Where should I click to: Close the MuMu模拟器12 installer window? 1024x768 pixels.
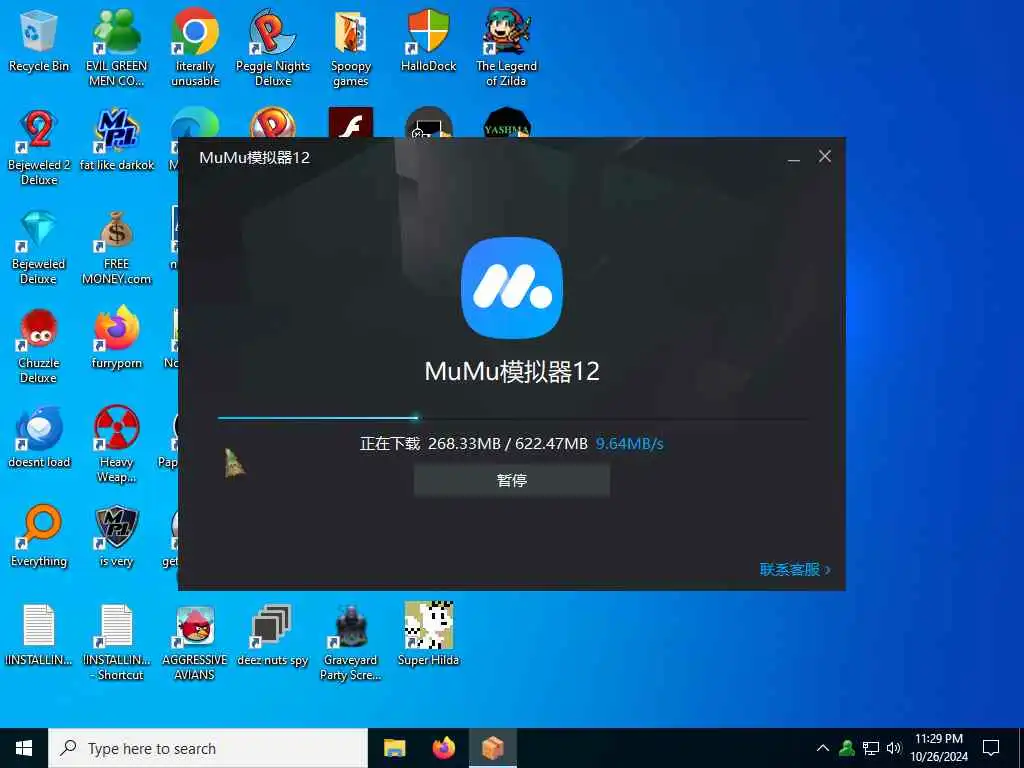point(825,157)
